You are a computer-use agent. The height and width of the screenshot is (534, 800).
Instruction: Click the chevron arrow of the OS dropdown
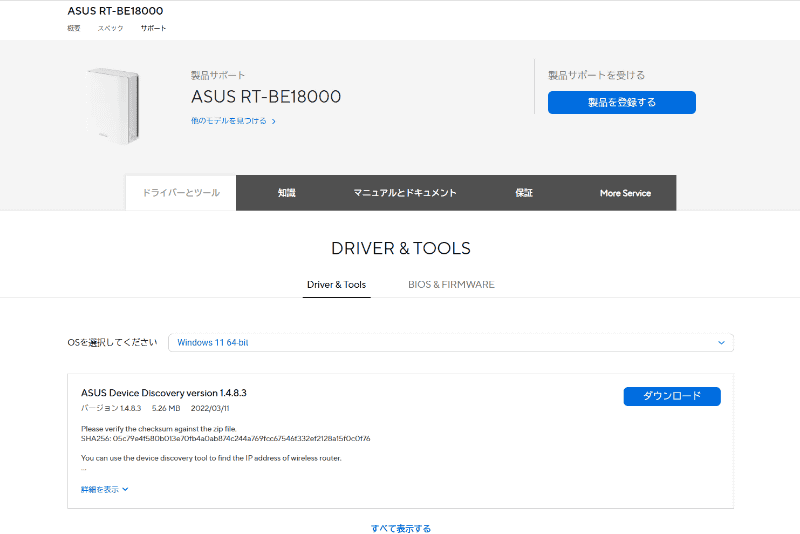pos(721,343)
